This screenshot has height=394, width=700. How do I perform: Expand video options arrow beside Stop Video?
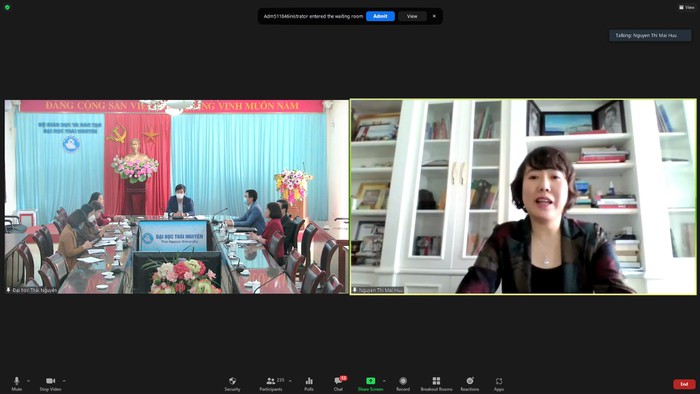64,381
